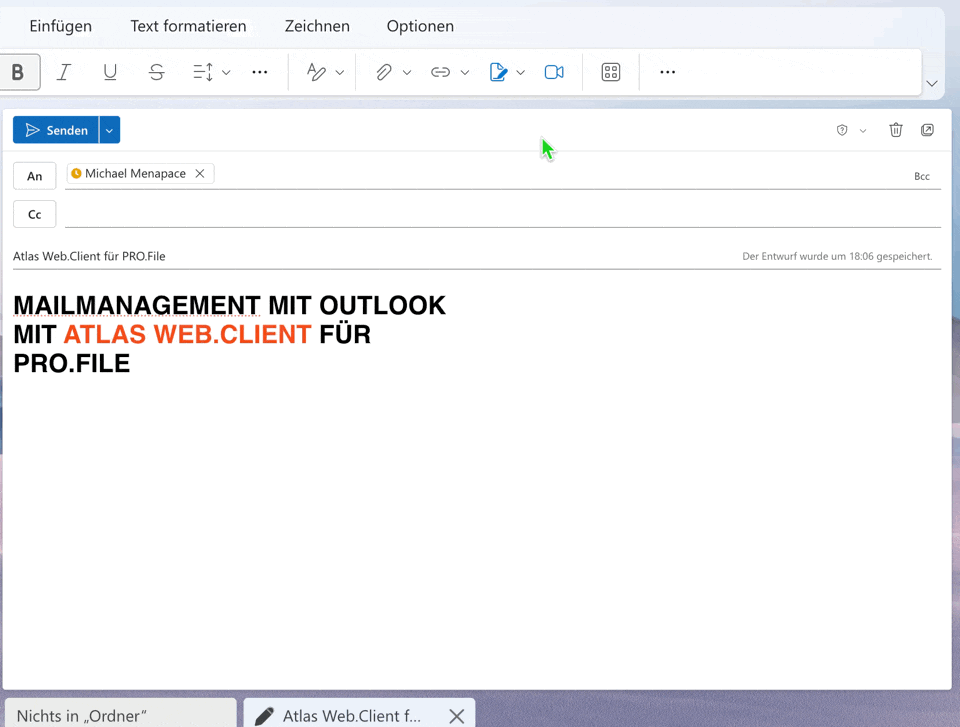960x727 pixels.
Task: Open apps grid icon
Action: tap(610, 72)
